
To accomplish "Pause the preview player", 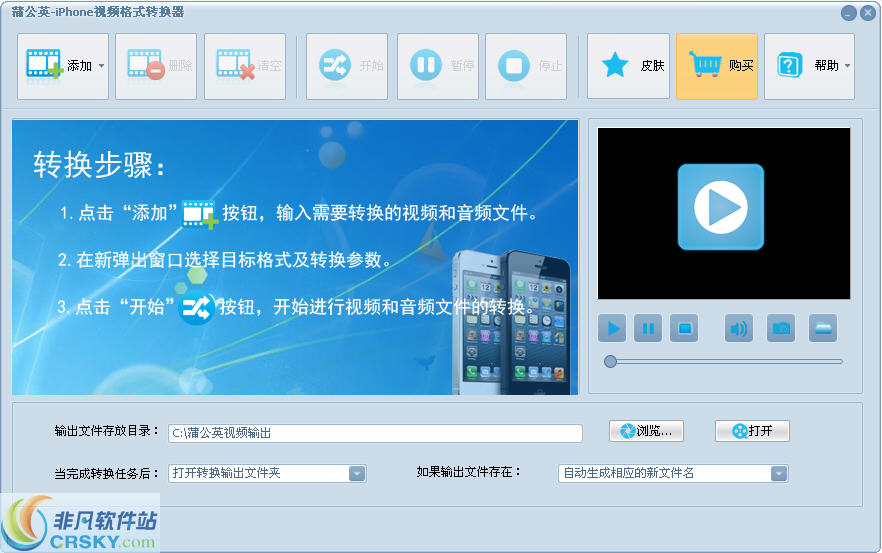I will [648, 328].
